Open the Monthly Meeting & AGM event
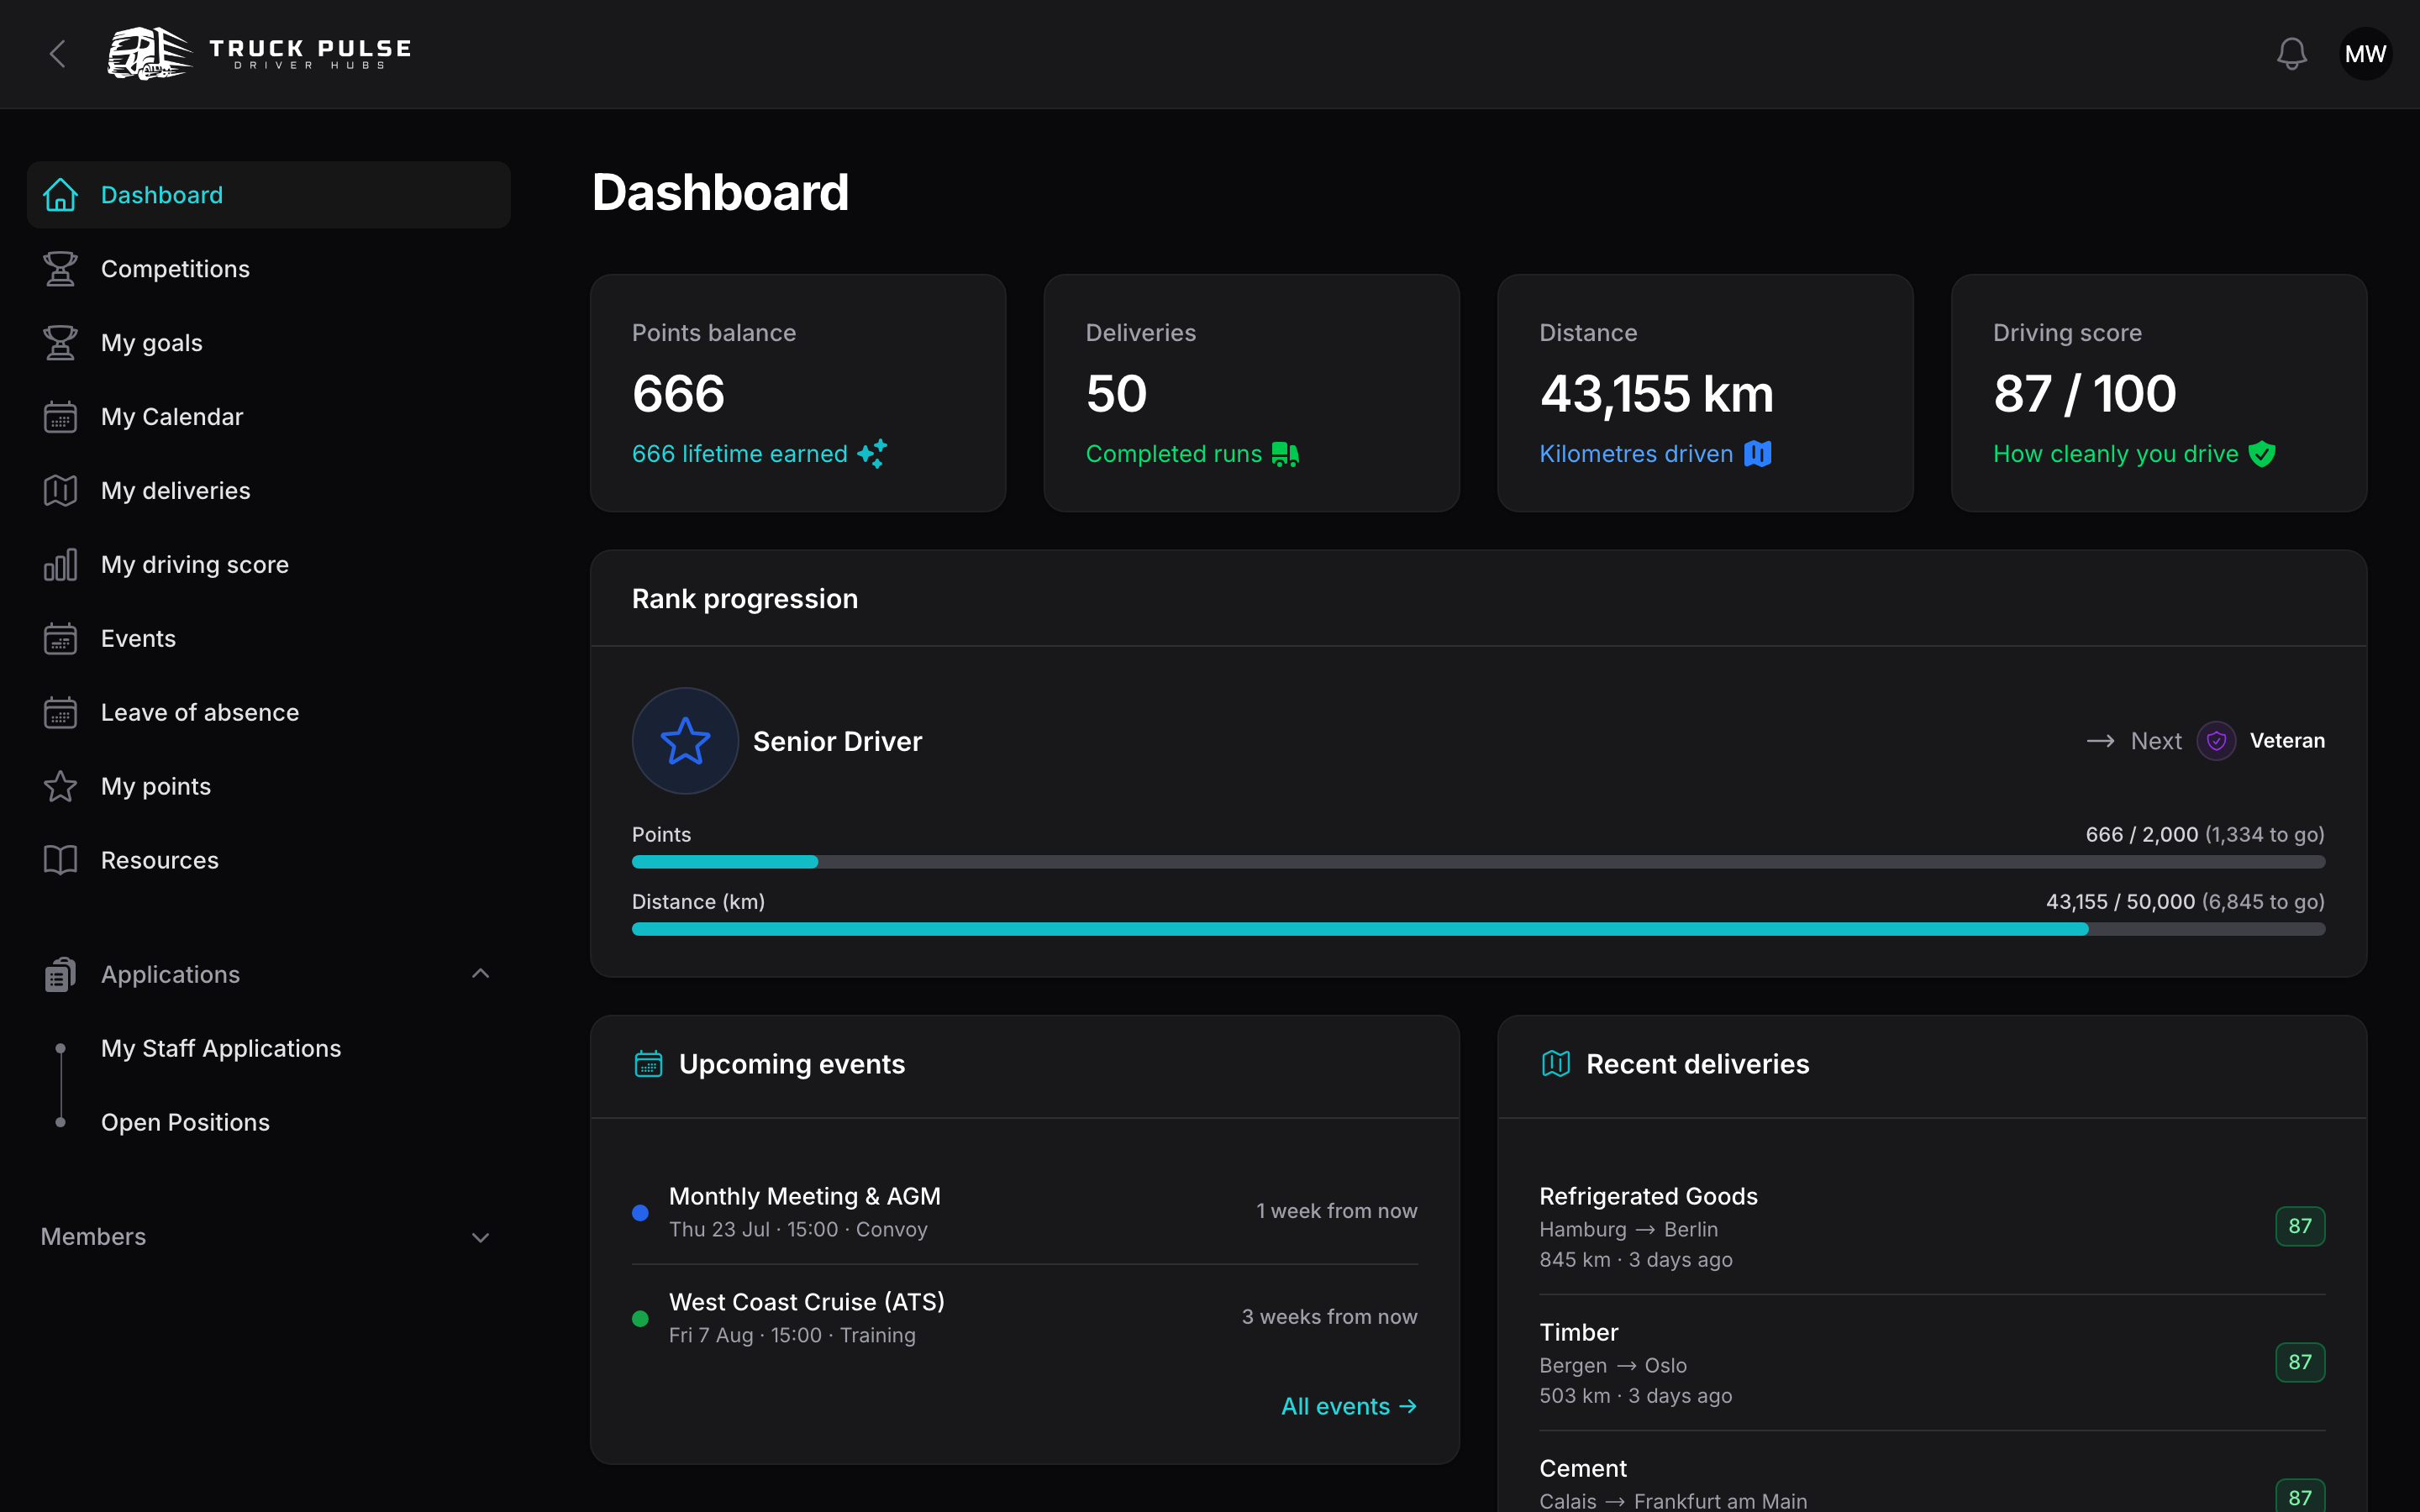Viewport: 2420px width, 1512px height. pyautogui.click(x=1025, y=1212)
